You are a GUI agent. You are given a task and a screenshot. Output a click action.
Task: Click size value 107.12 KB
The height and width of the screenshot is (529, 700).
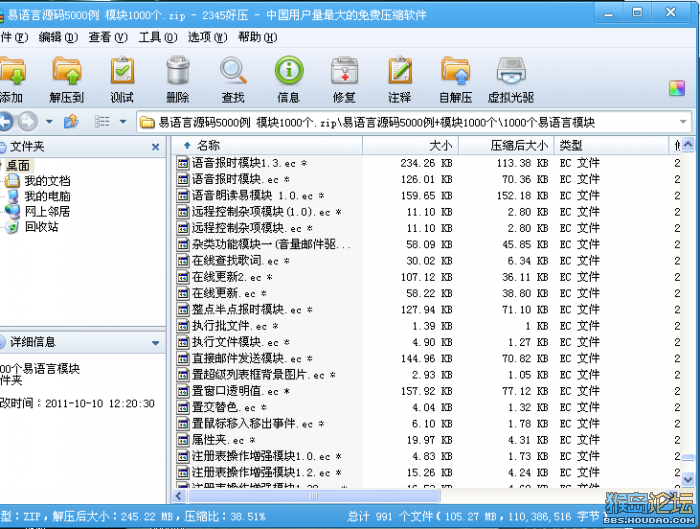(x=426, y=277)
